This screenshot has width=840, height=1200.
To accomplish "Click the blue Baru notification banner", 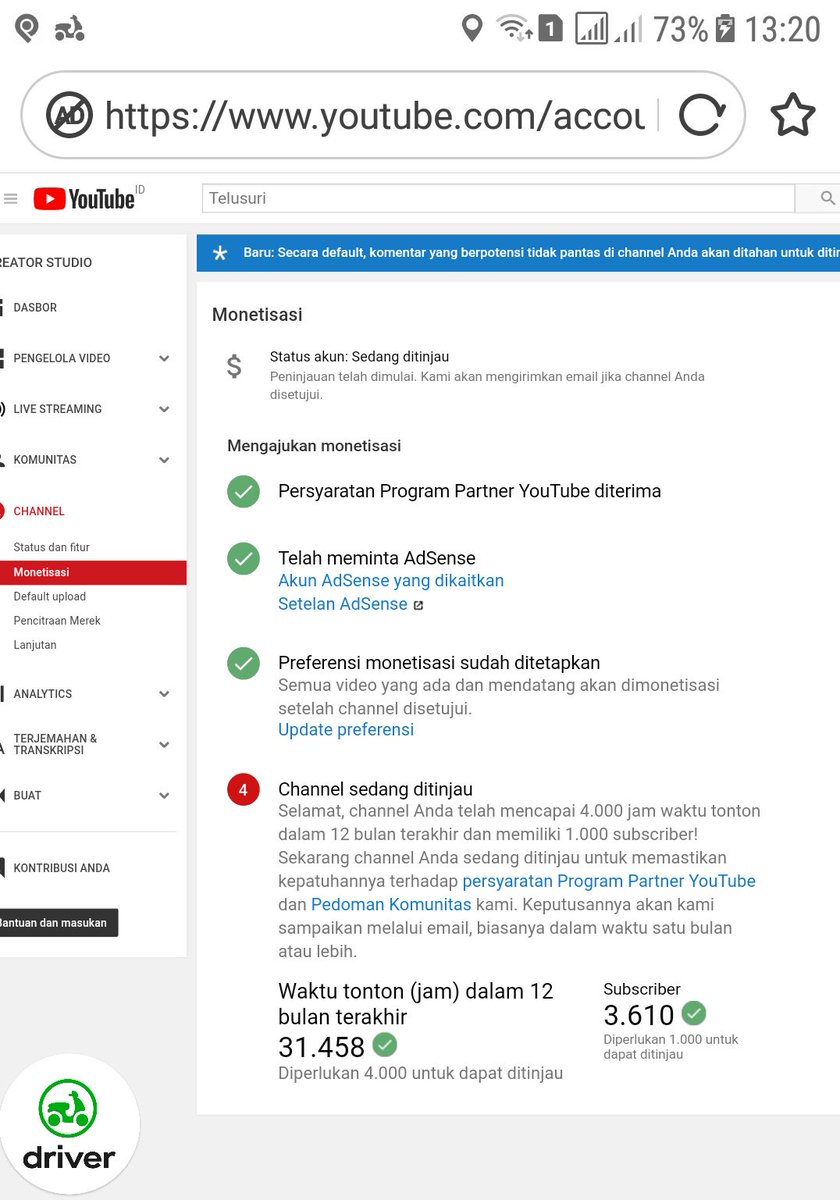I will coord(518,253).
